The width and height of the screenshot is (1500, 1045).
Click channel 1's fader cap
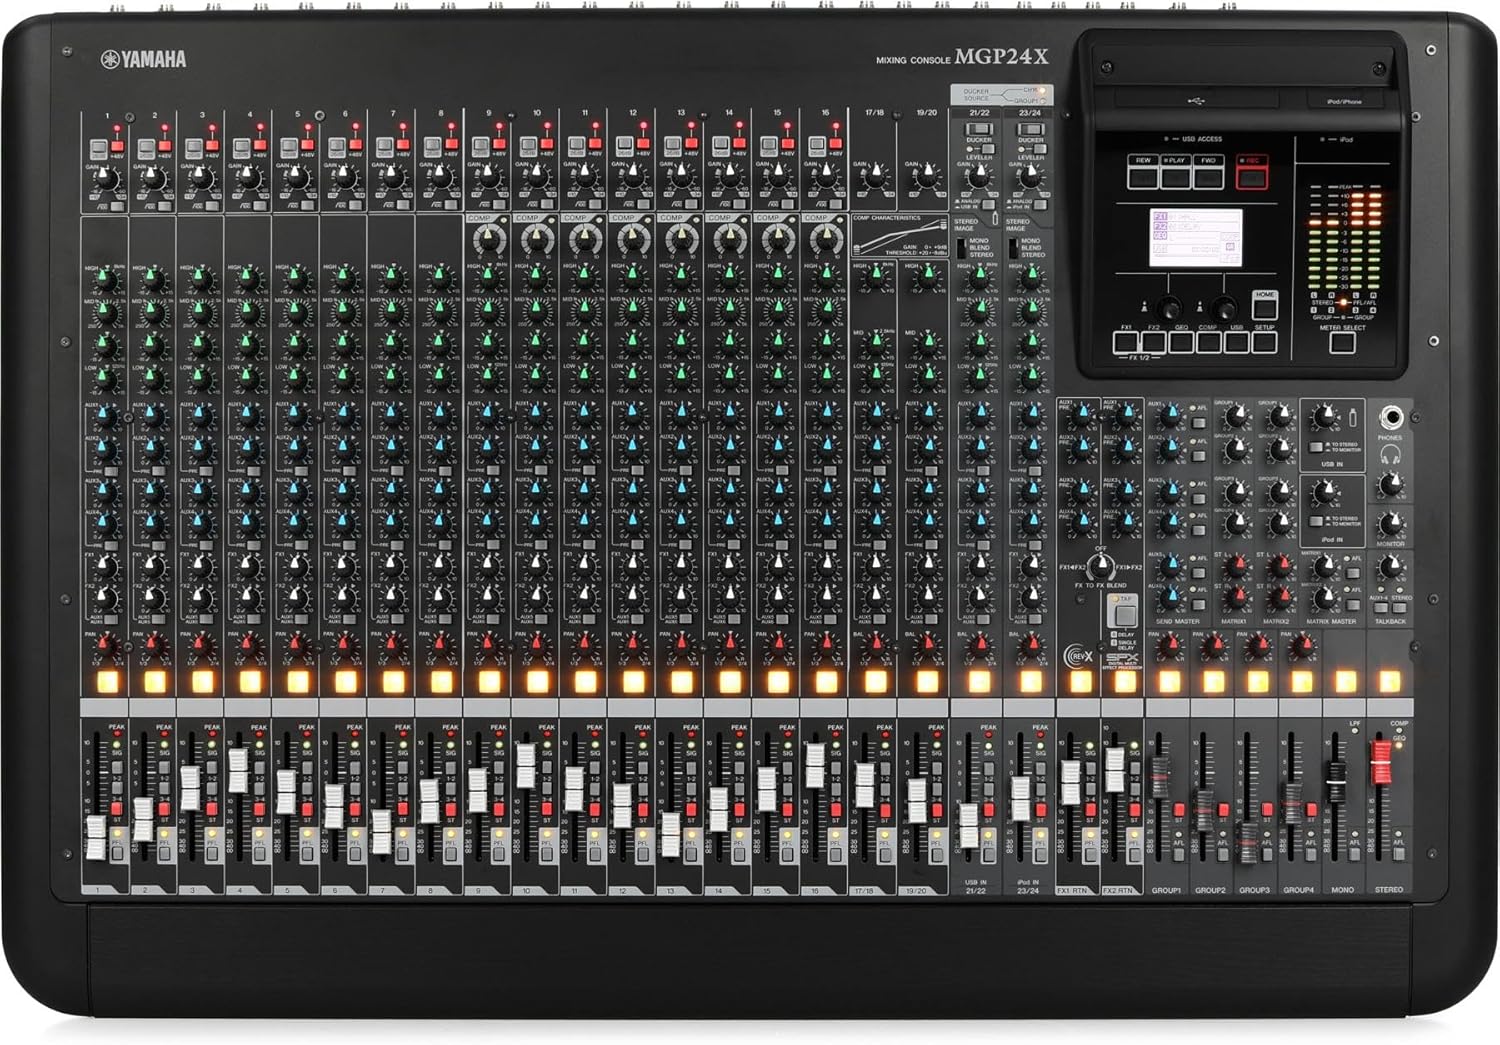coord(96,837)
